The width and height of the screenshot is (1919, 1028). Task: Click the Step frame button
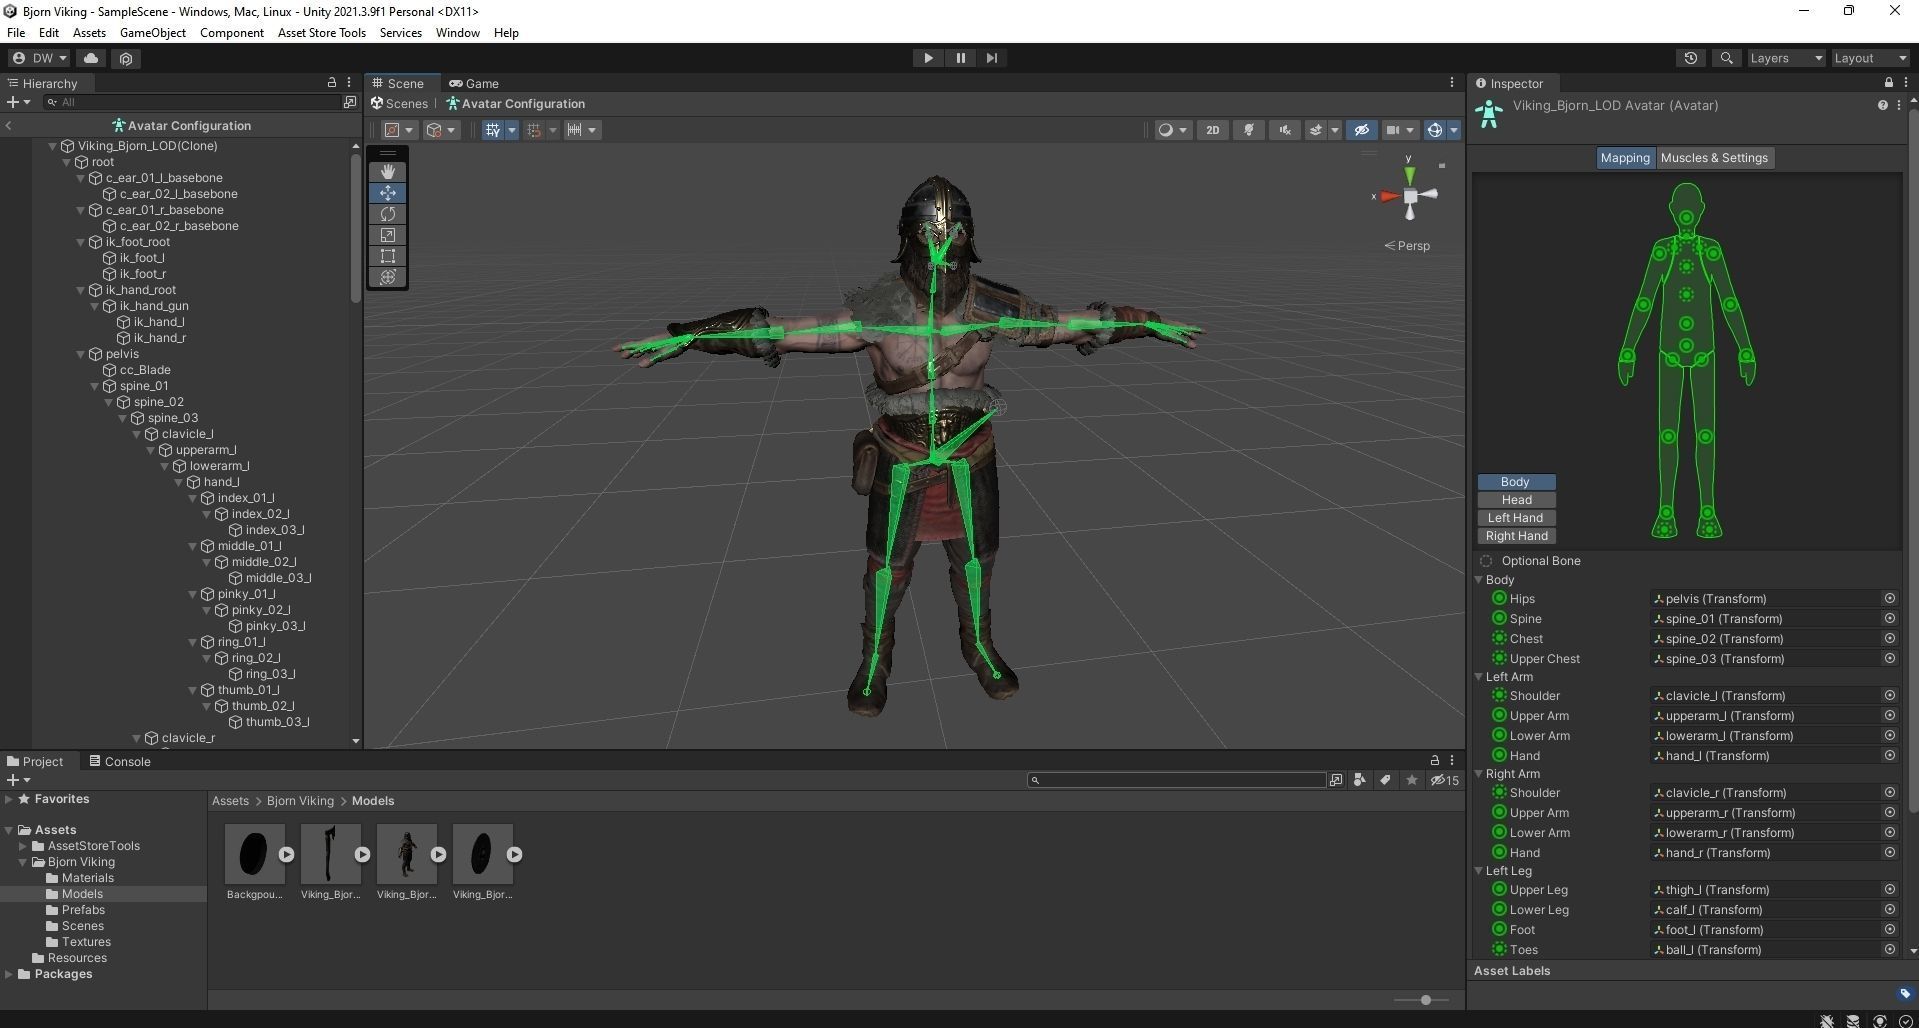click(992, 58)
